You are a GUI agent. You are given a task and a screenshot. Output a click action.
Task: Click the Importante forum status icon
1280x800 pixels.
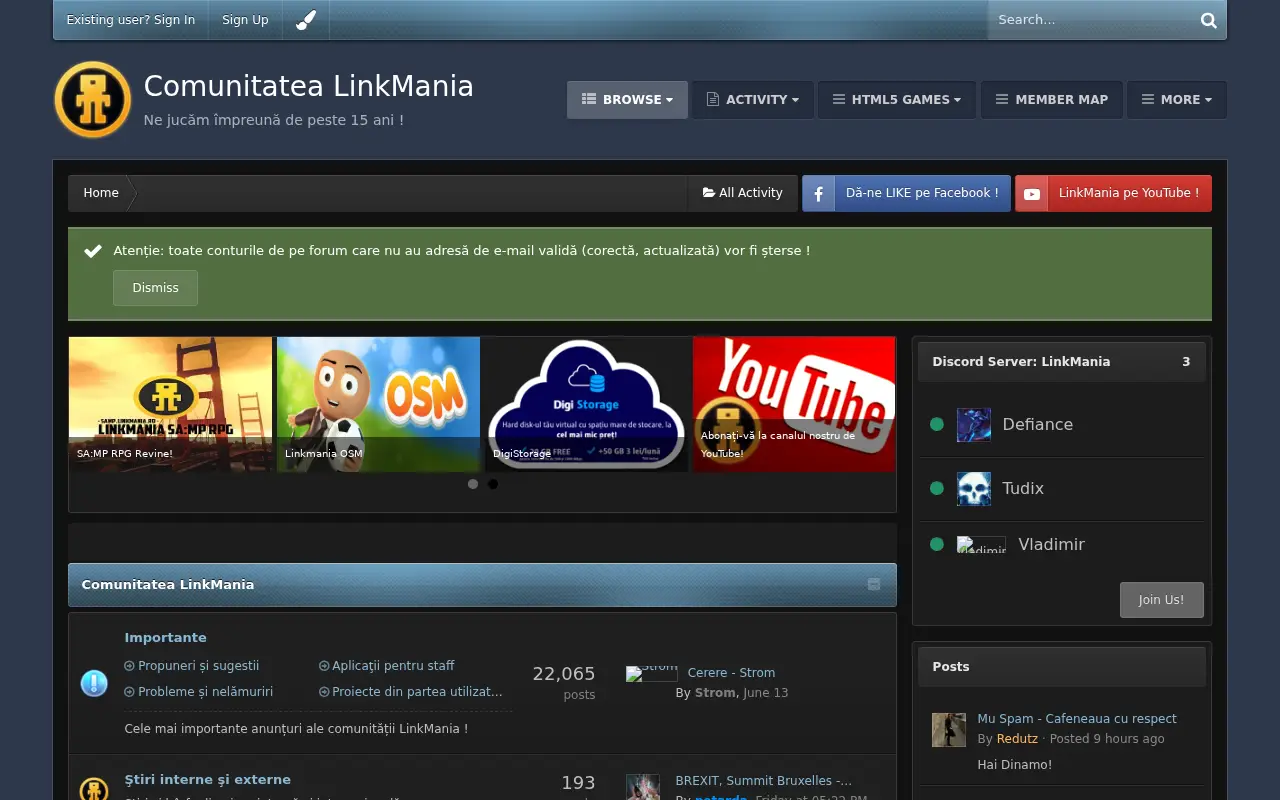point(94,684)
